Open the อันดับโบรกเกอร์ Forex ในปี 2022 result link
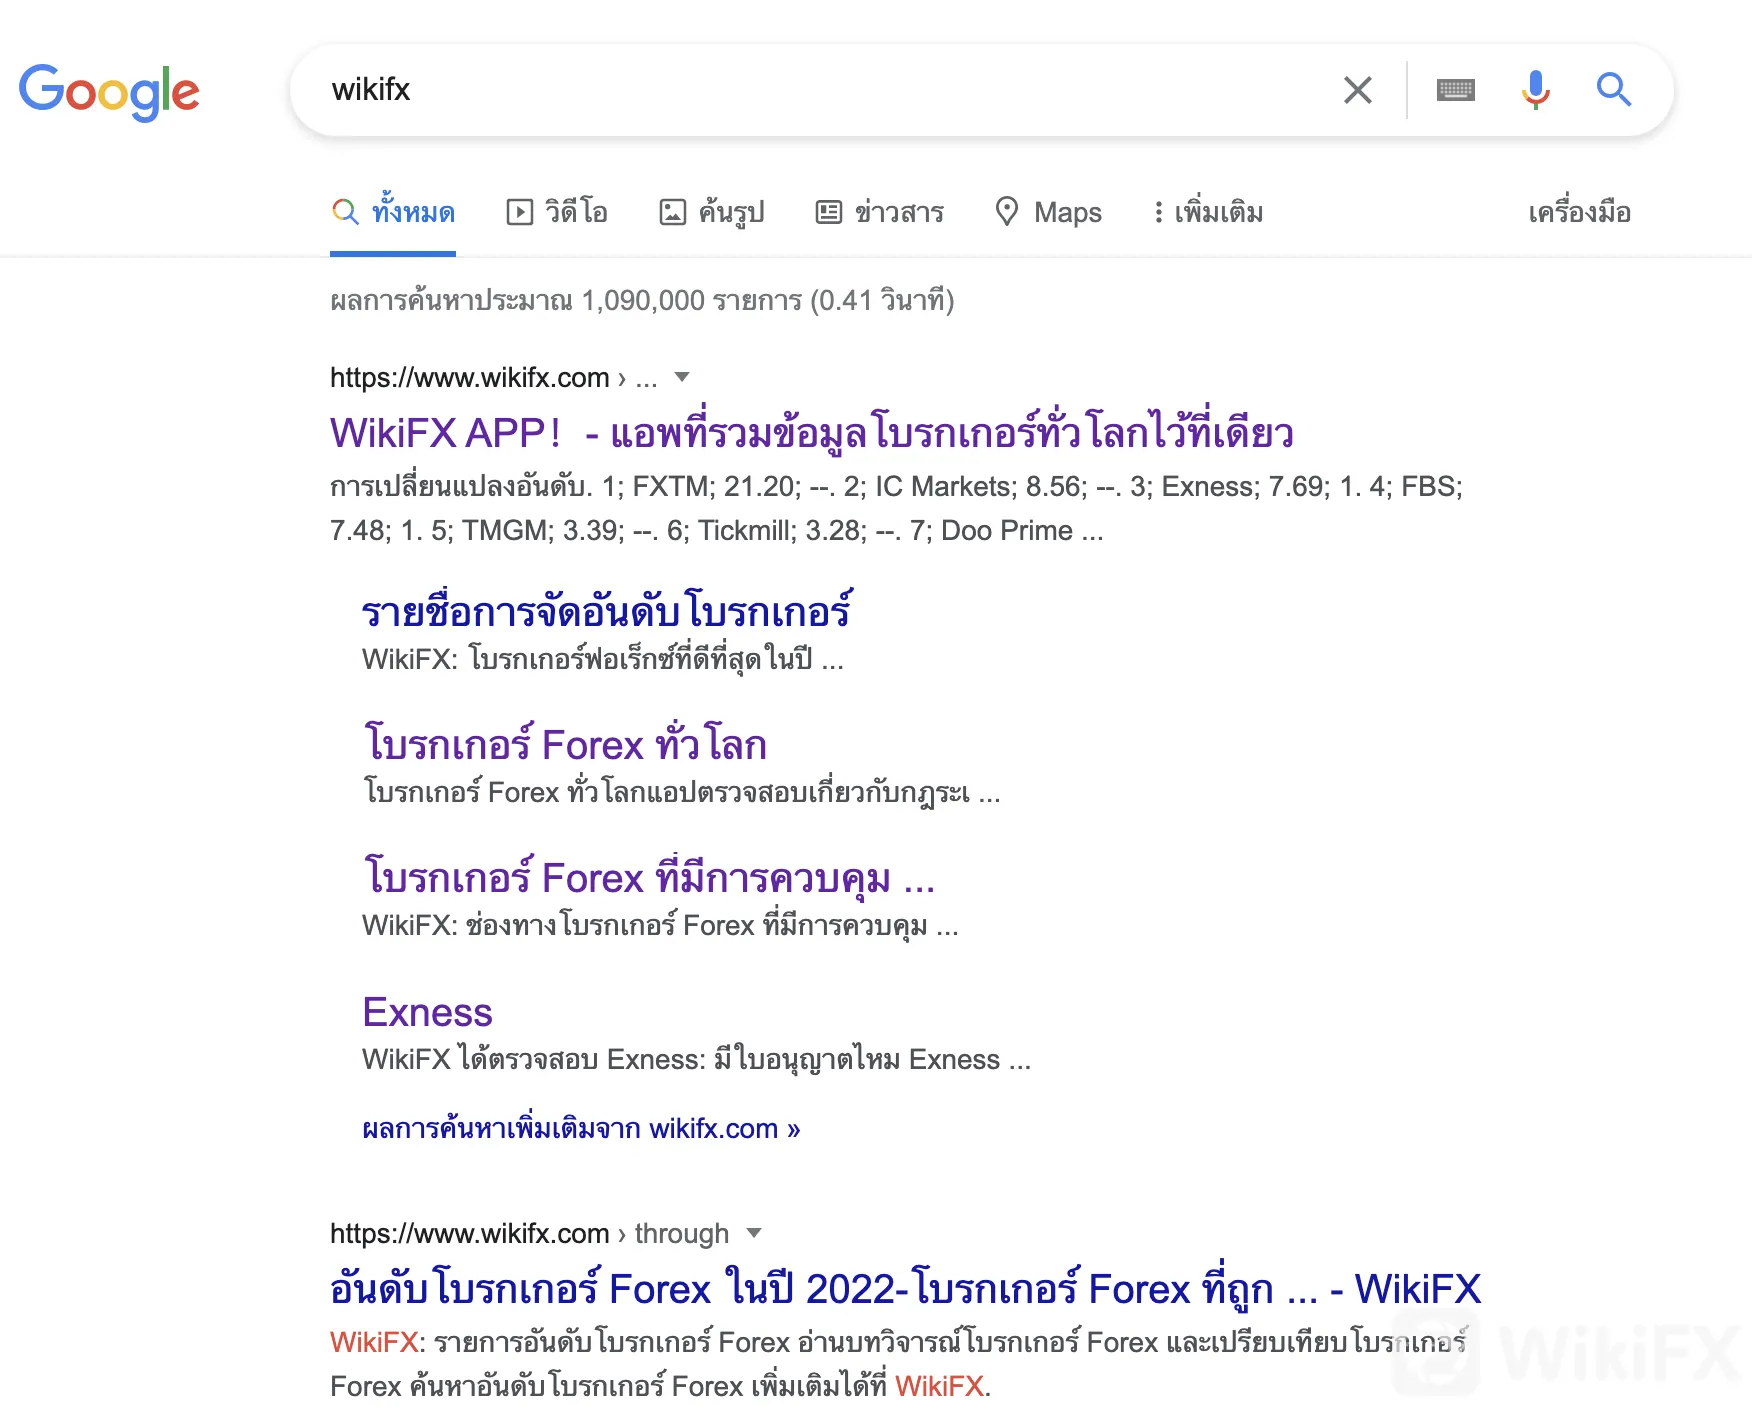Screen dimensions: 1752x1422 click(x=905, y=1288)
